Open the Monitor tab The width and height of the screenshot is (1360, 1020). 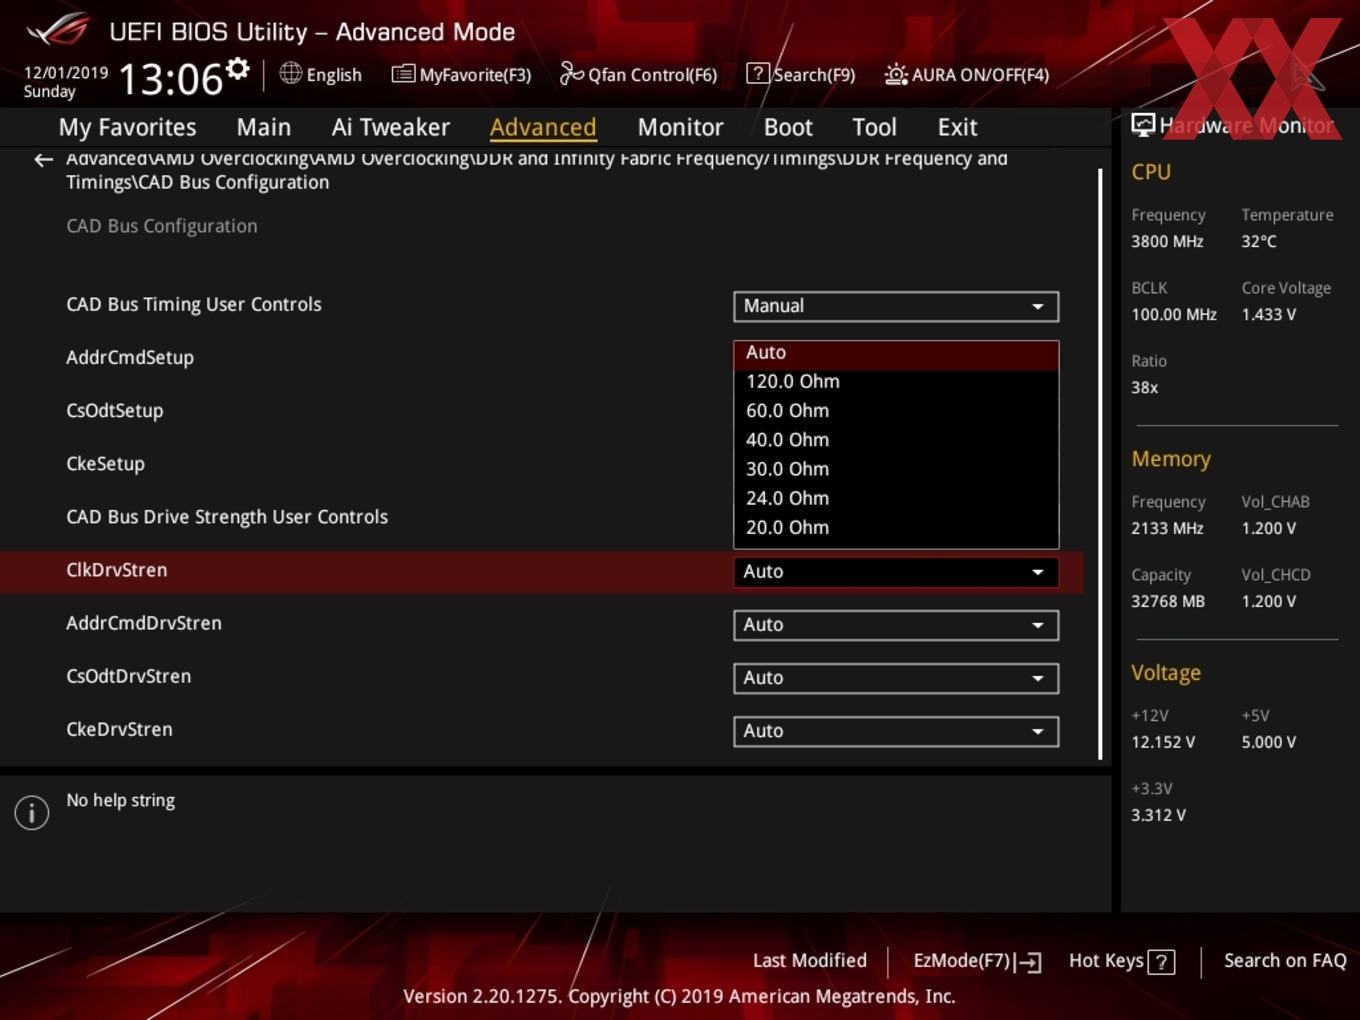[x=680, y=127]
